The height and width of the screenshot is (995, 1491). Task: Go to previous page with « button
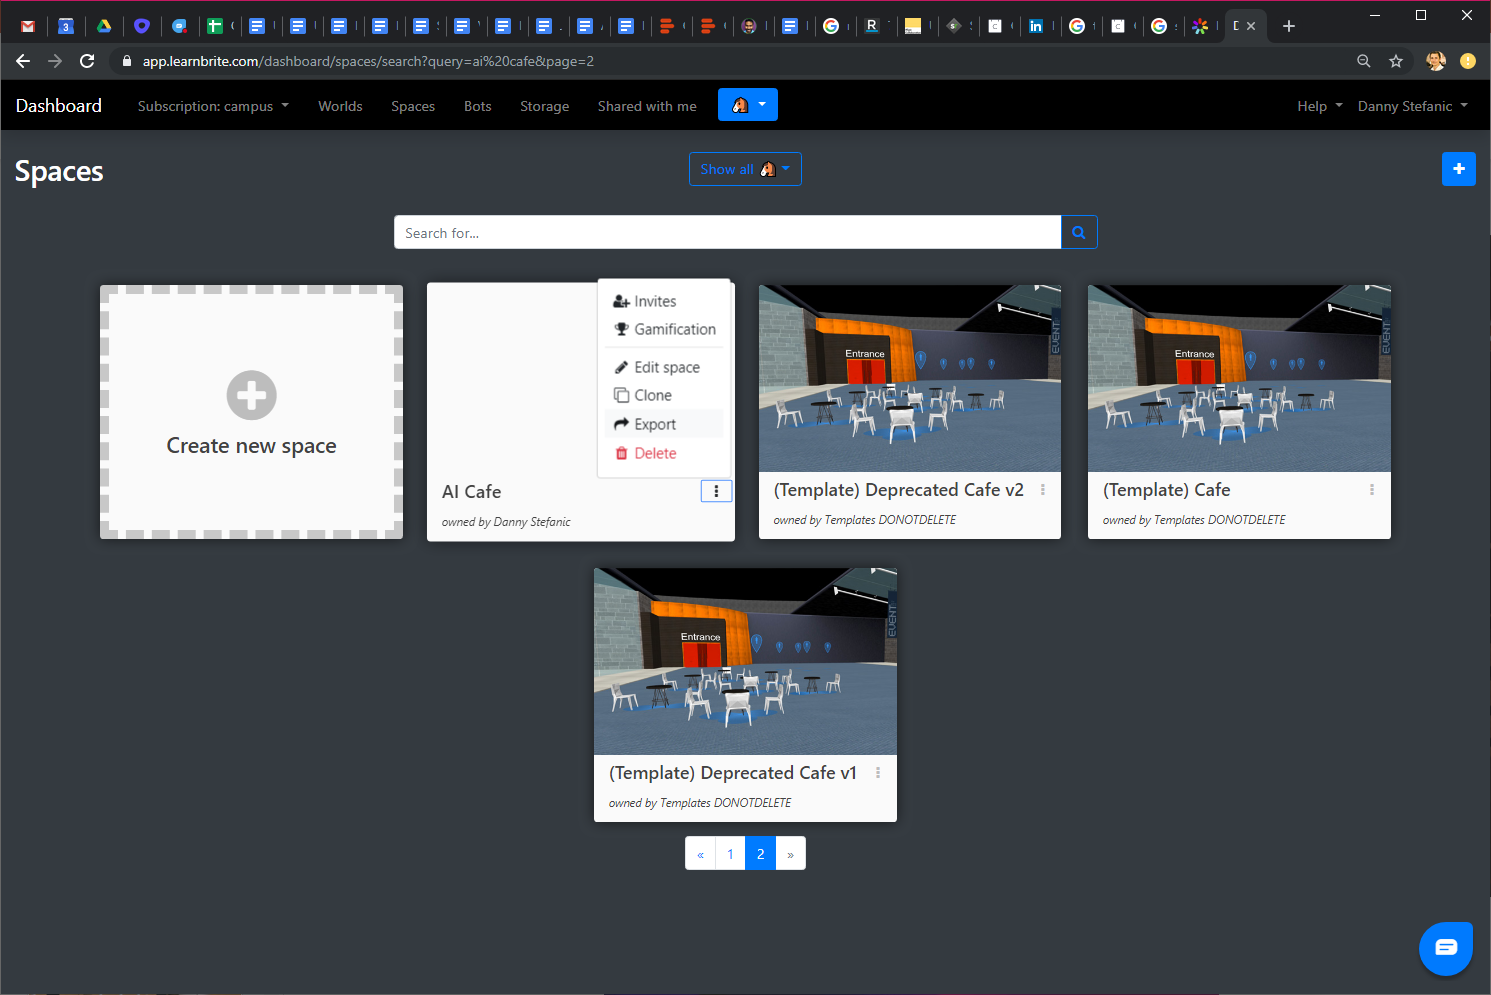(700, 854)
